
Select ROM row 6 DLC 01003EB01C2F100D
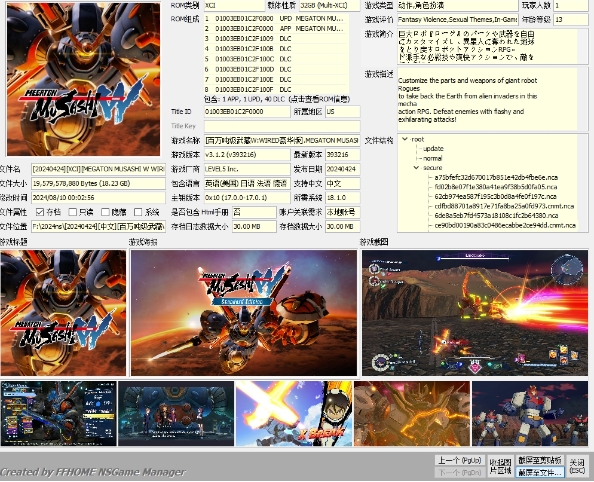click(x=276, y=69)
